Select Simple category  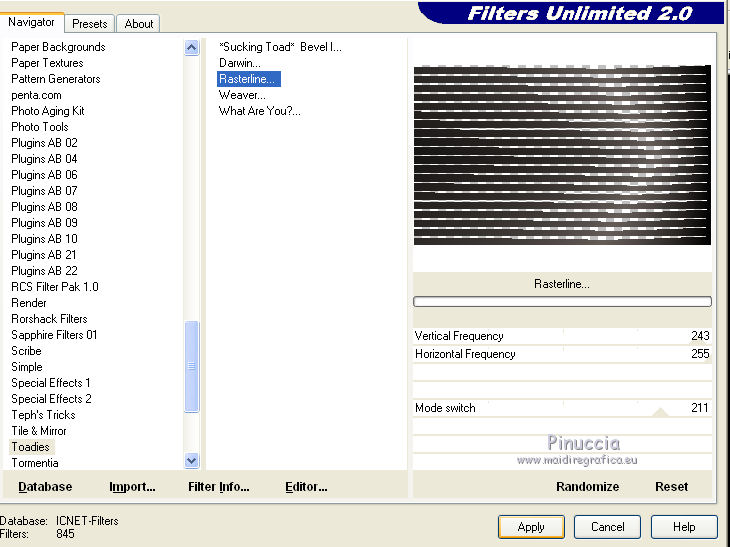(27, 367)
